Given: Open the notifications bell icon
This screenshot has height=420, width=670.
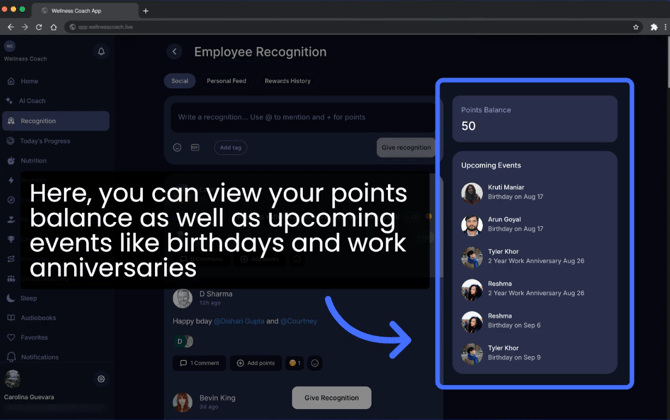Looking at the screenshot, I should (101, 51).
